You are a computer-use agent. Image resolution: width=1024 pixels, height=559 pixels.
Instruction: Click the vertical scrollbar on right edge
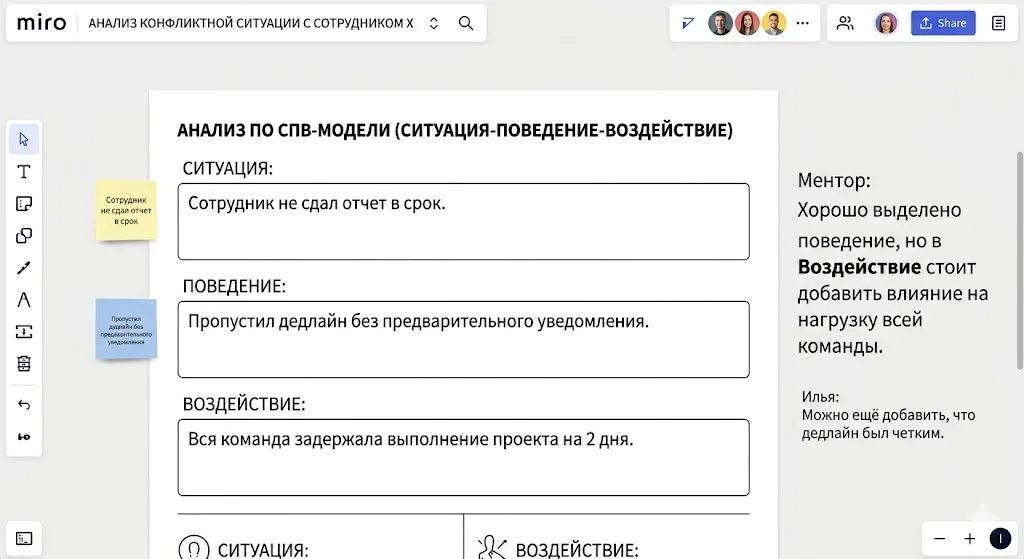[x=1019, y=260]
